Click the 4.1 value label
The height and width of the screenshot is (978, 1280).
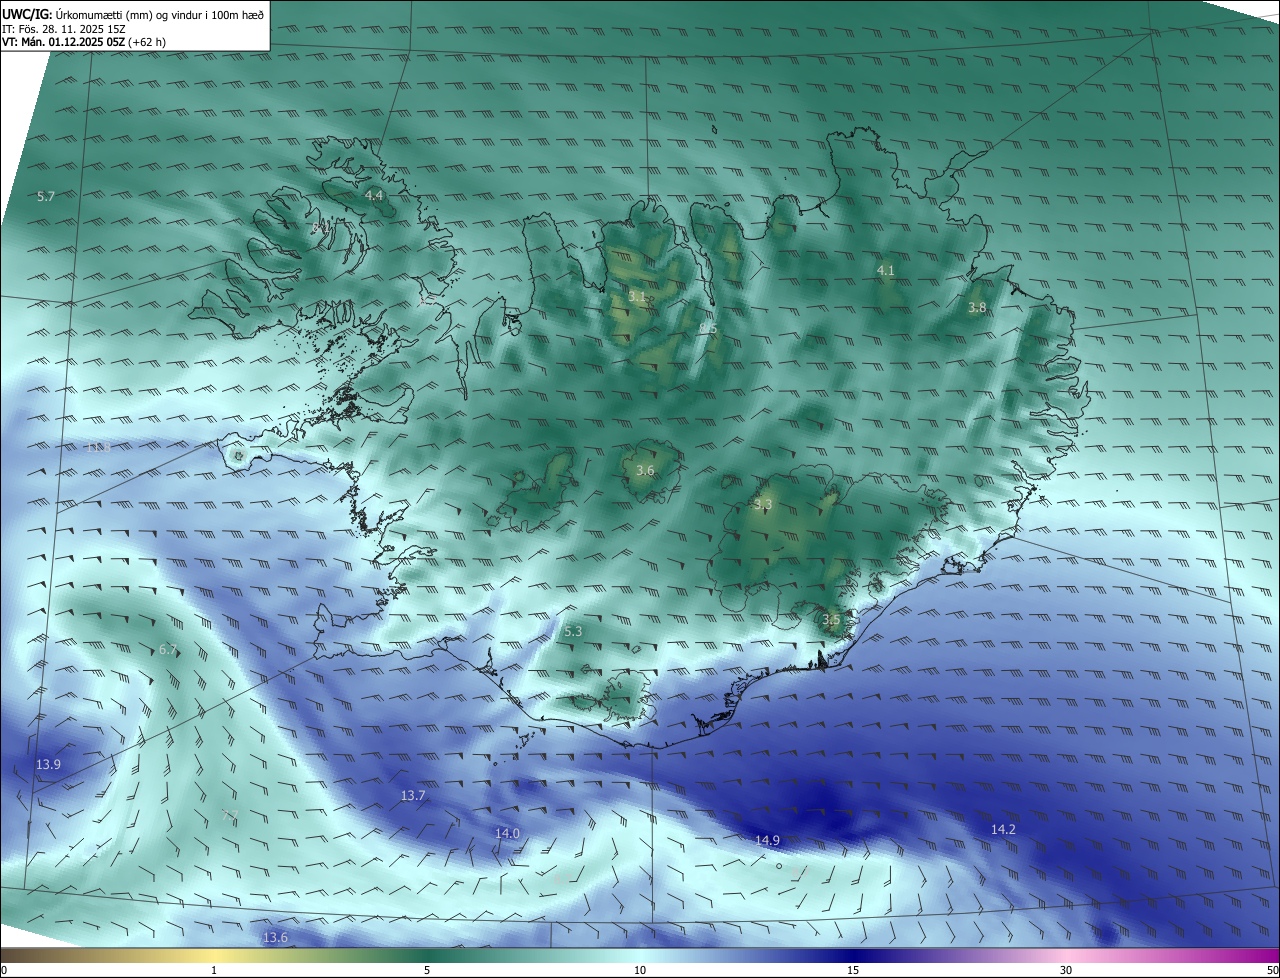pos(886,271)
